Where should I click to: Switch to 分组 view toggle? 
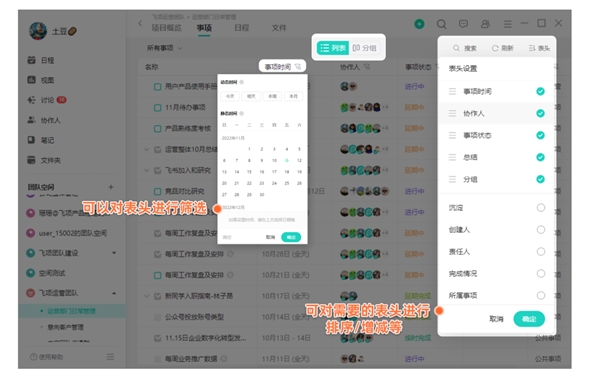364,48
